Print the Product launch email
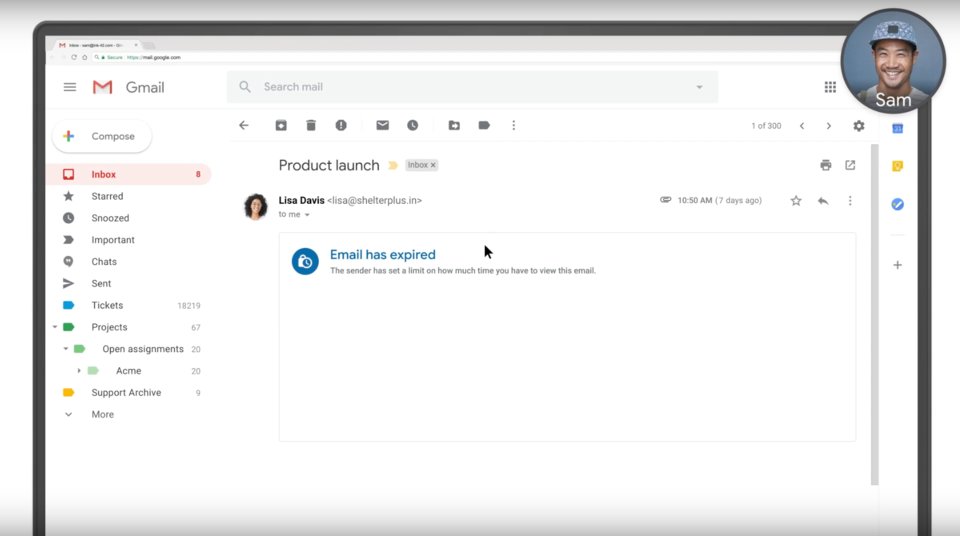 pyautogui.click(x=825, y=165)
